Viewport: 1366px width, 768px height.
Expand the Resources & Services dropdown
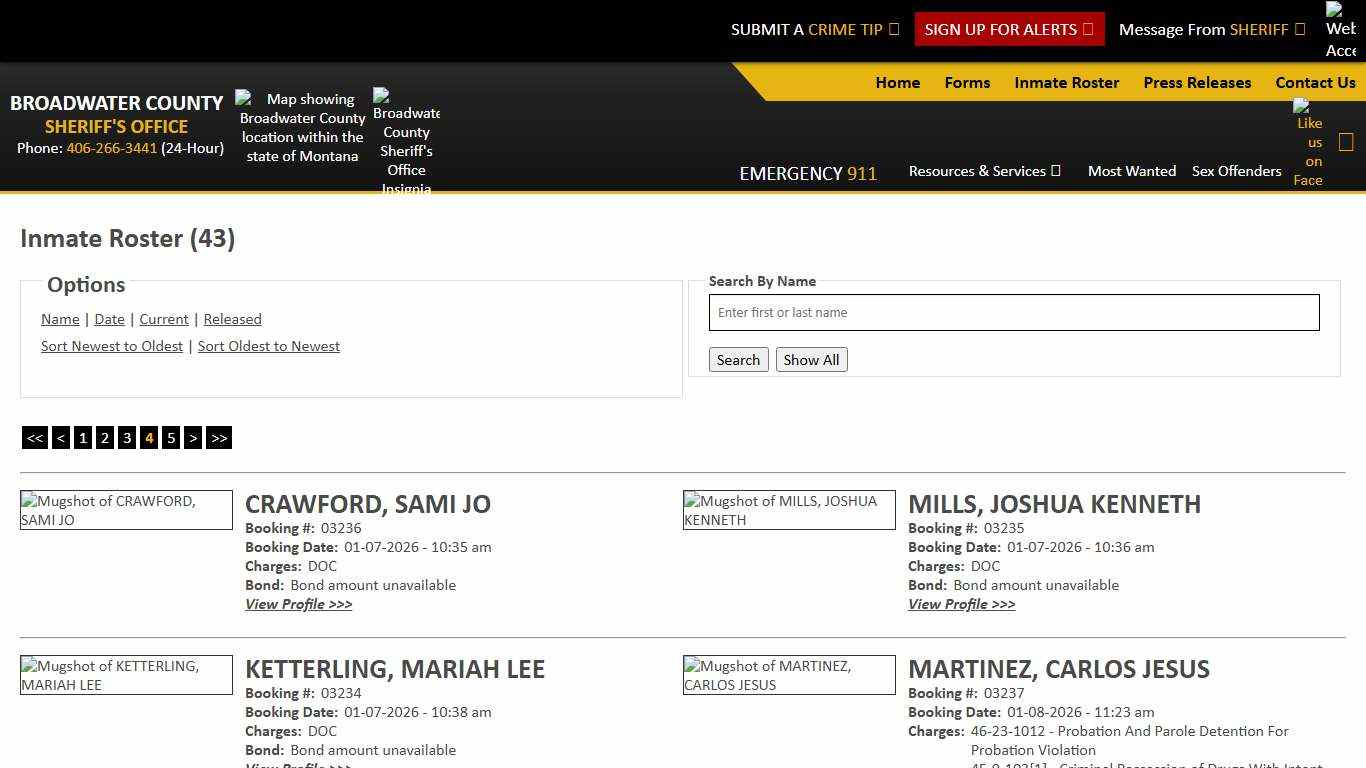(984, 171)
